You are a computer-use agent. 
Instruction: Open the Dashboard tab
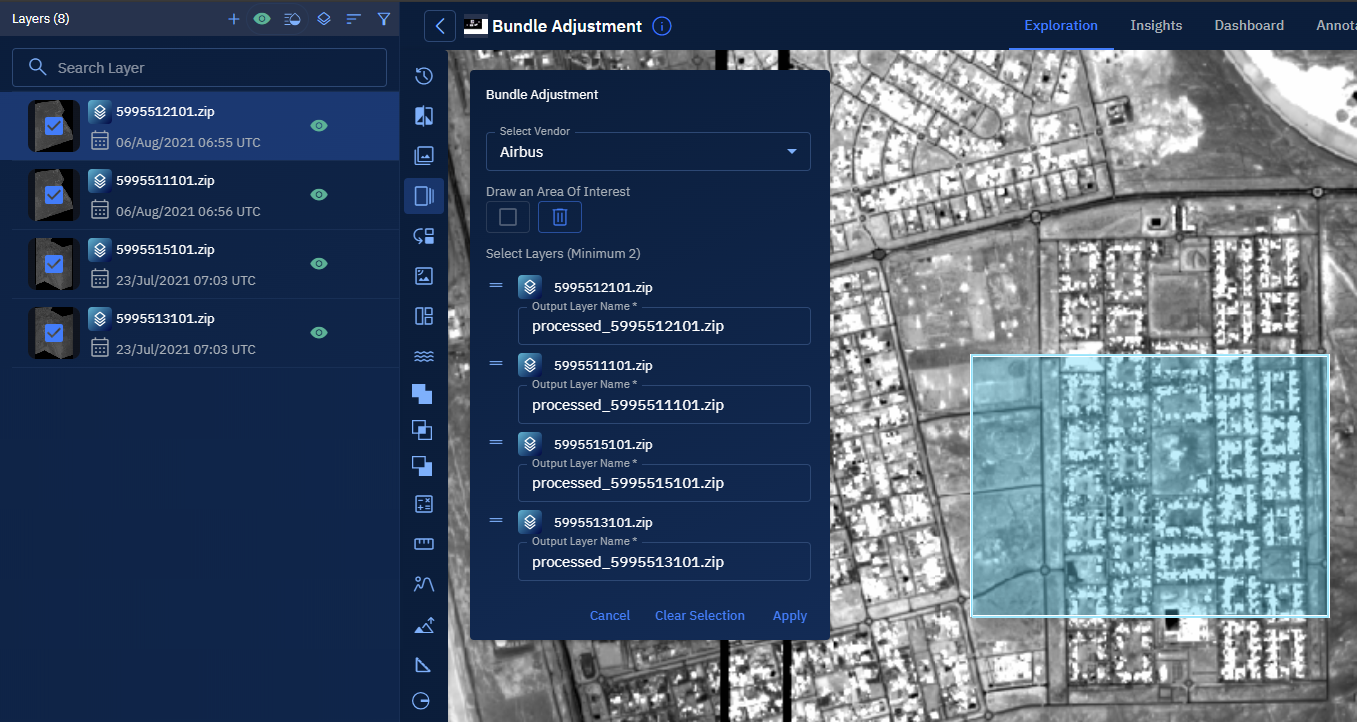click(x=1249, y=26)
